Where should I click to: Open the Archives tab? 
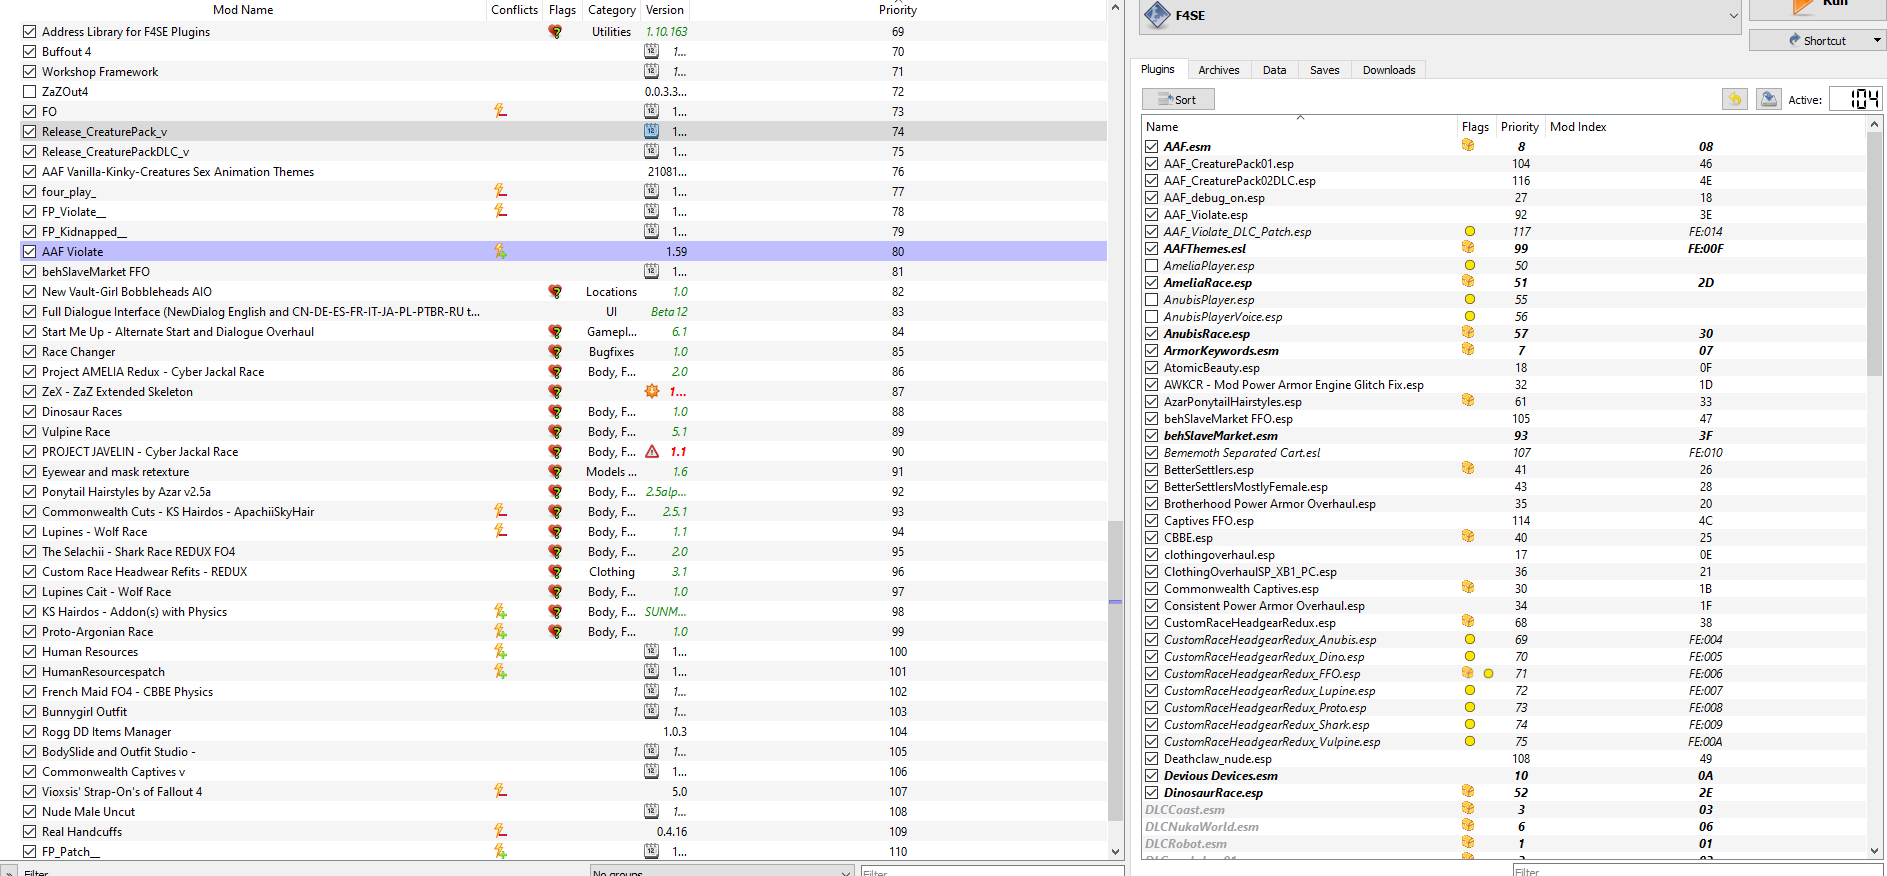(1219, 70)
